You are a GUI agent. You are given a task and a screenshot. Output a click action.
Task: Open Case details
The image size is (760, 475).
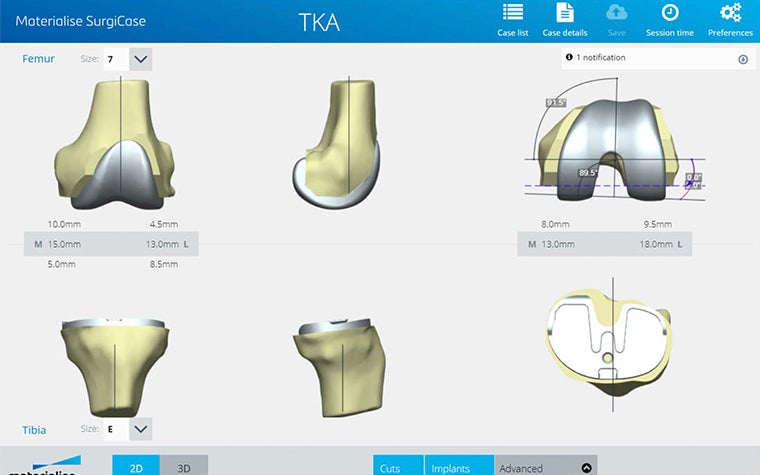[565, 20]
